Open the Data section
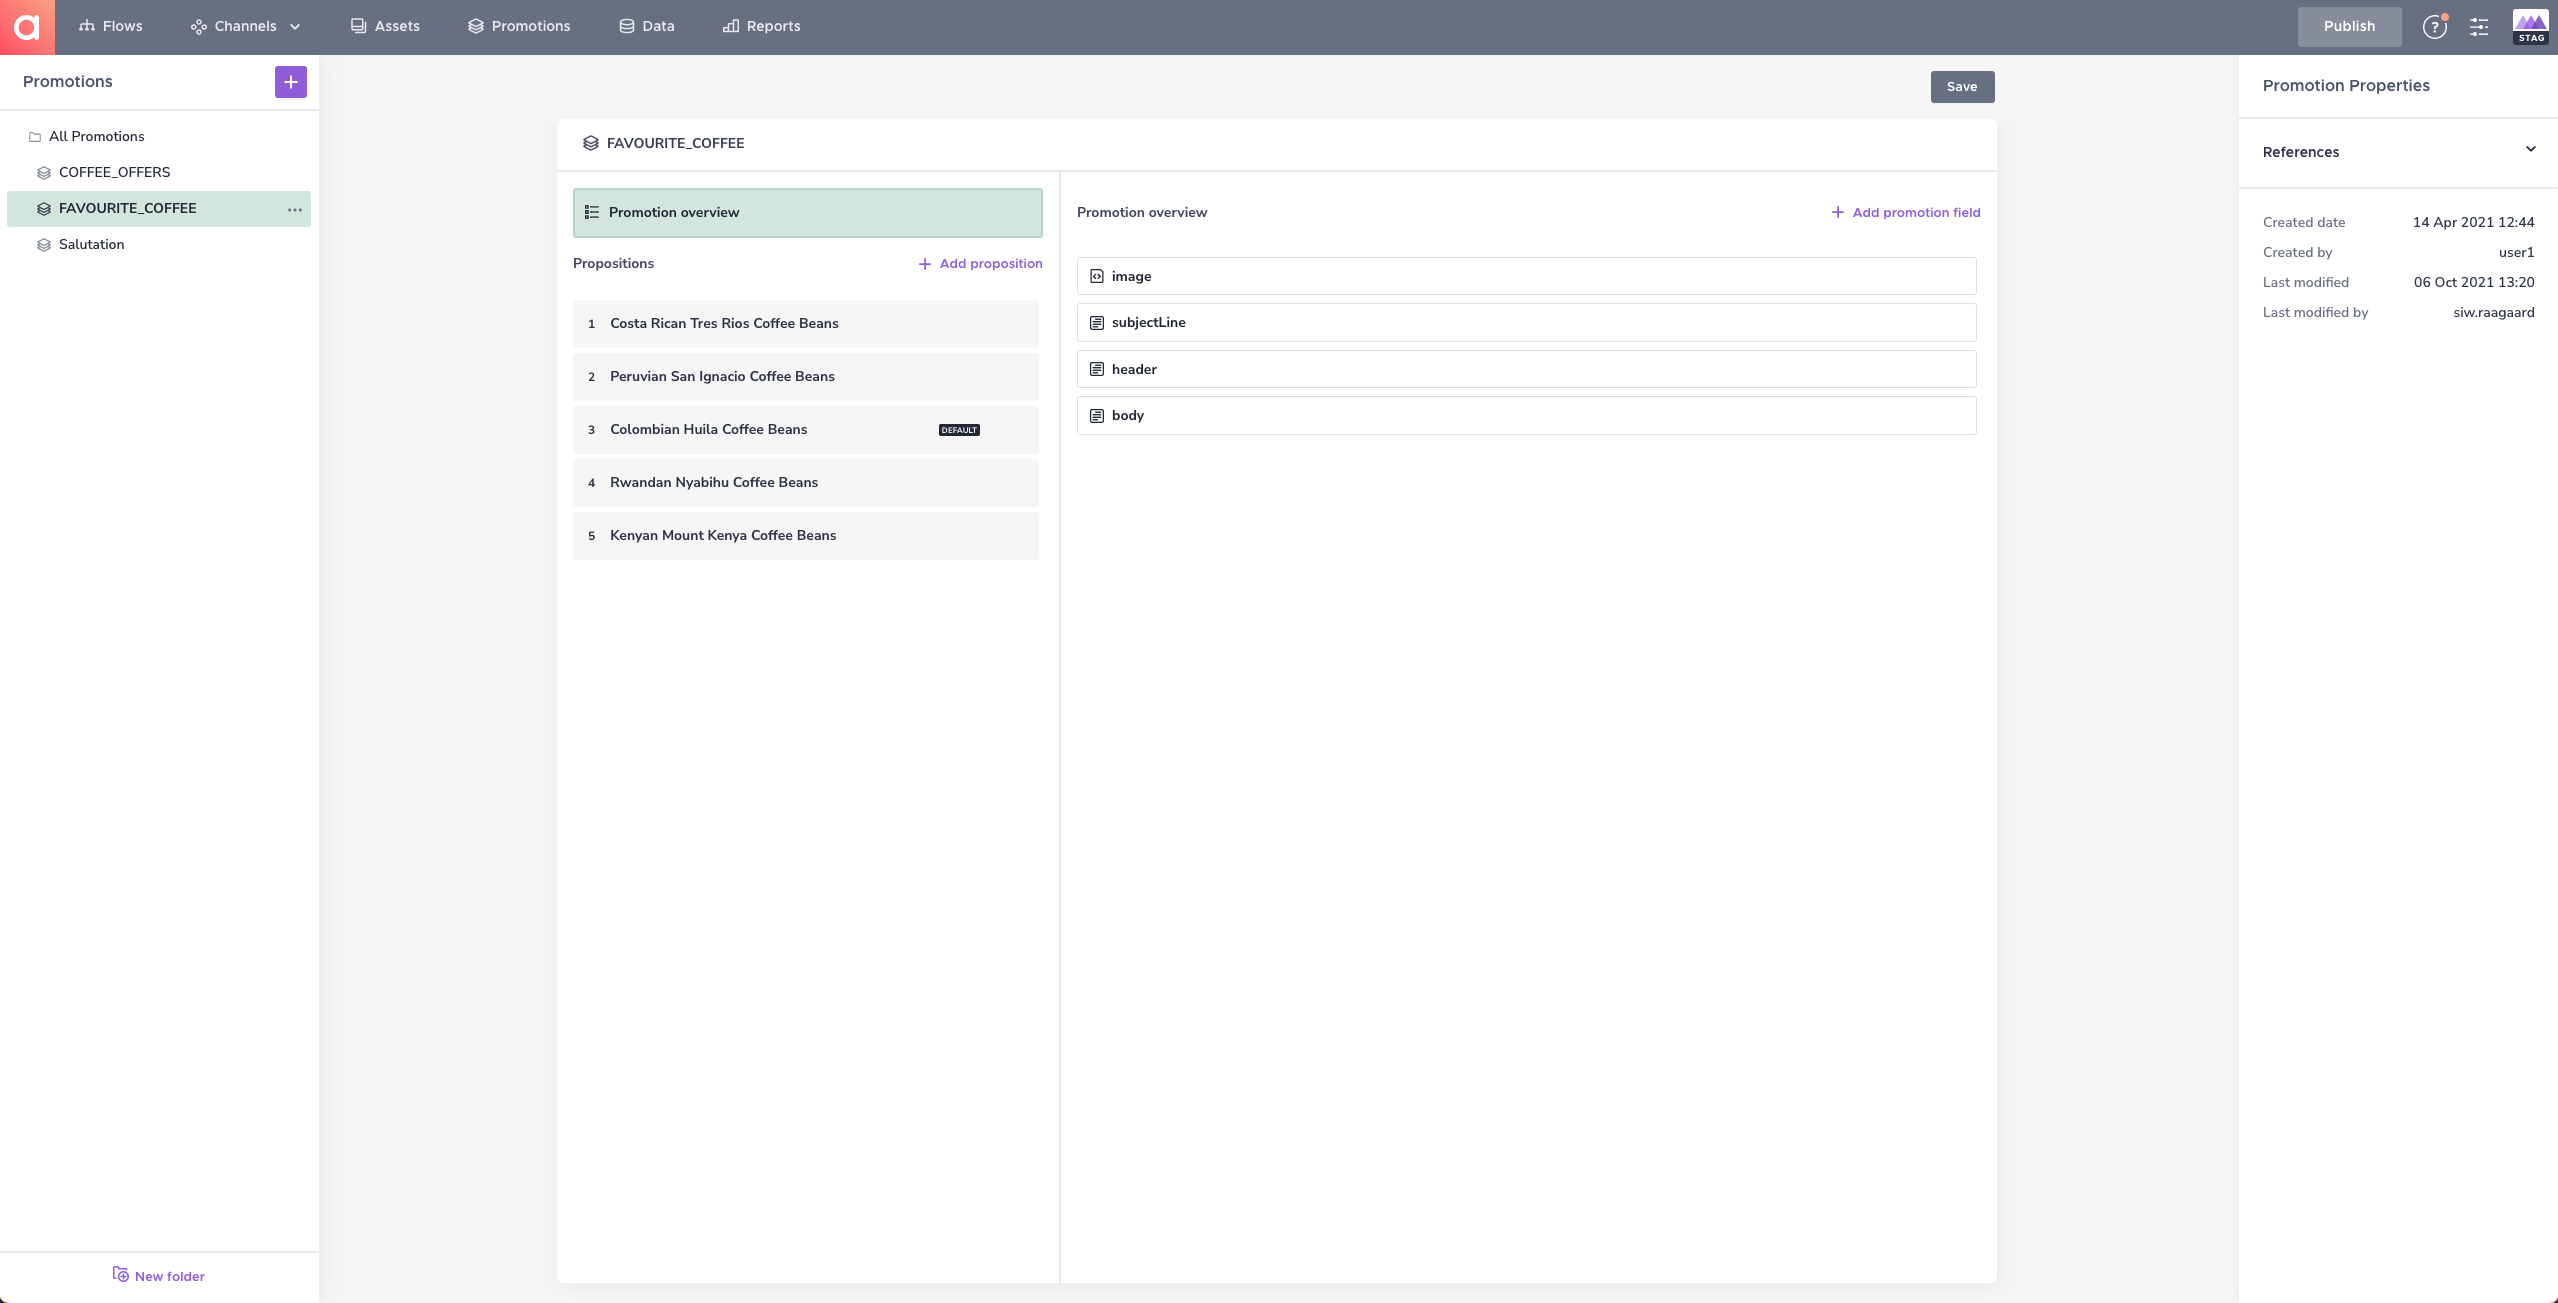The width and height of the screenshot is (2558, 1303). 647,26
